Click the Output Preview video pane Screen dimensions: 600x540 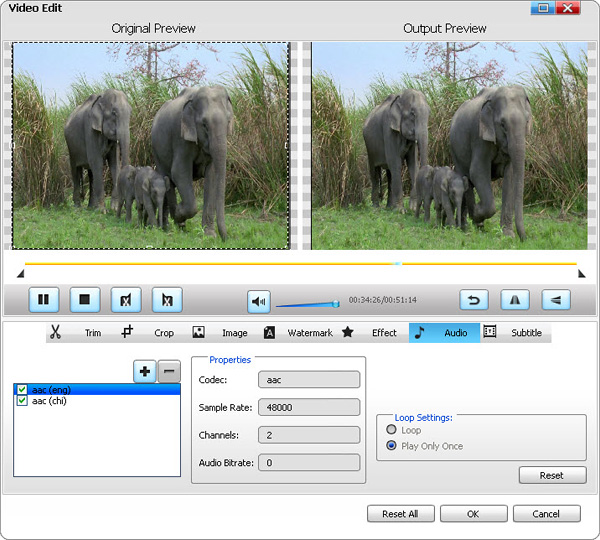(x=449, y=146)
